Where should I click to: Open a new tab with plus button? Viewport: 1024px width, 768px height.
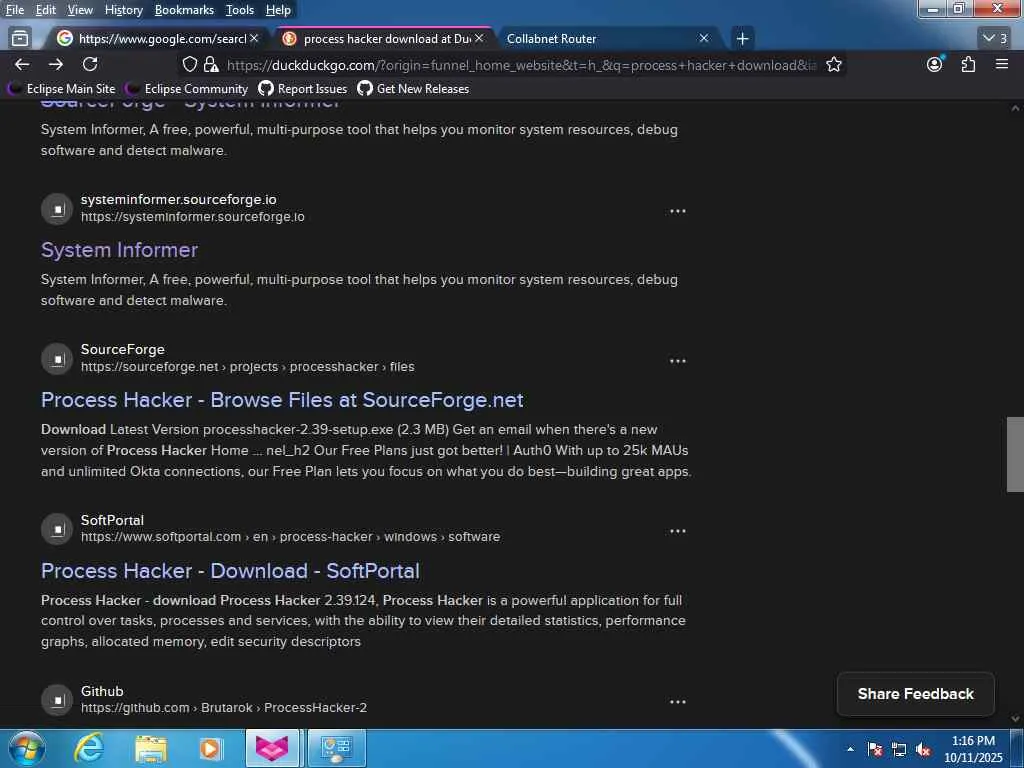pyautogui.click(x=742, y=39)
